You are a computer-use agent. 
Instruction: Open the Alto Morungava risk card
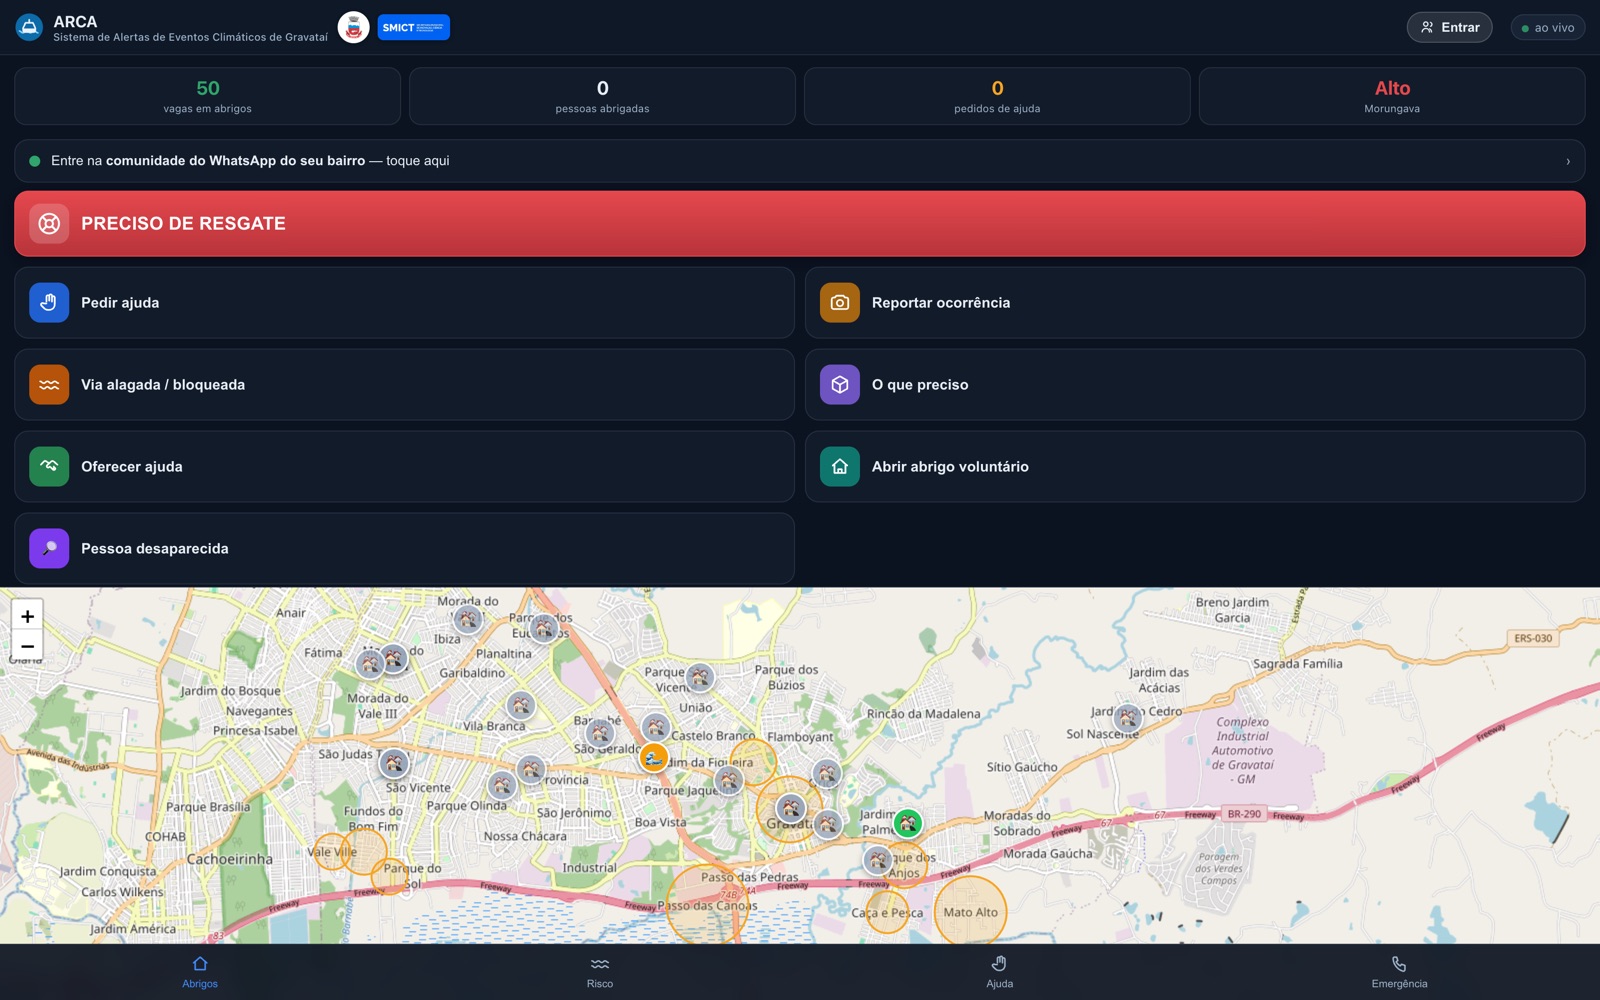click(x=1392, y=96)
